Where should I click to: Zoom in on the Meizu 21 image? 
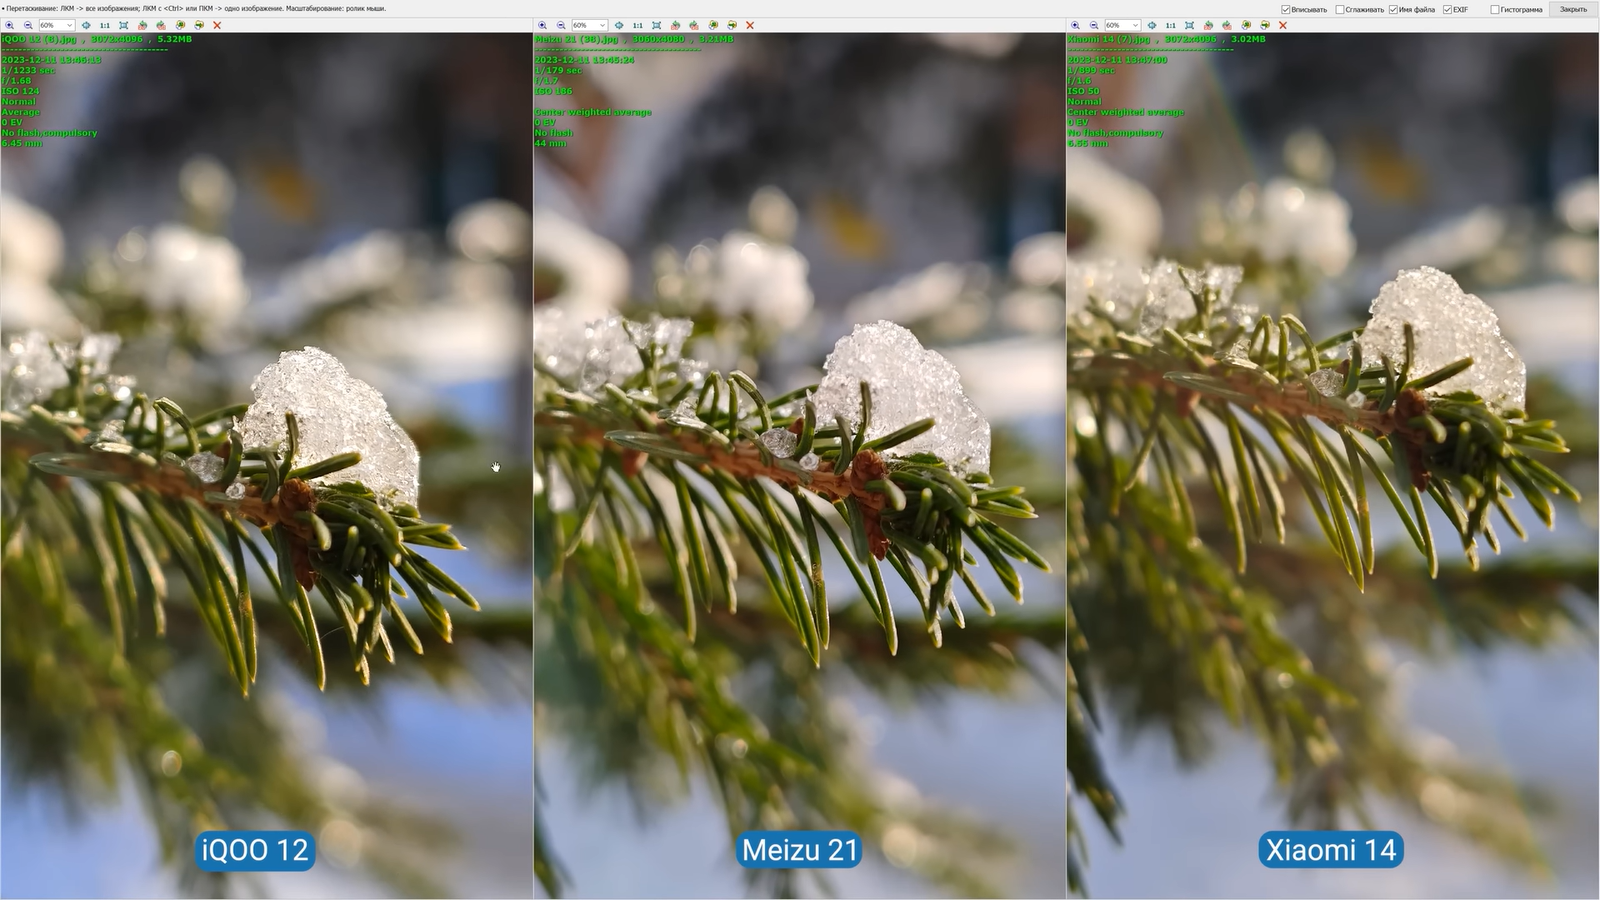click(543, 25)
